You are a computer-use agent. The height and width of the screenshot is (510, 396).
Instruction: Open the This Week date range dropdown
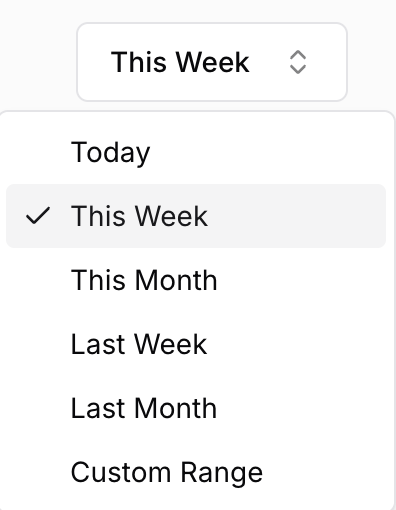point(212,62)
